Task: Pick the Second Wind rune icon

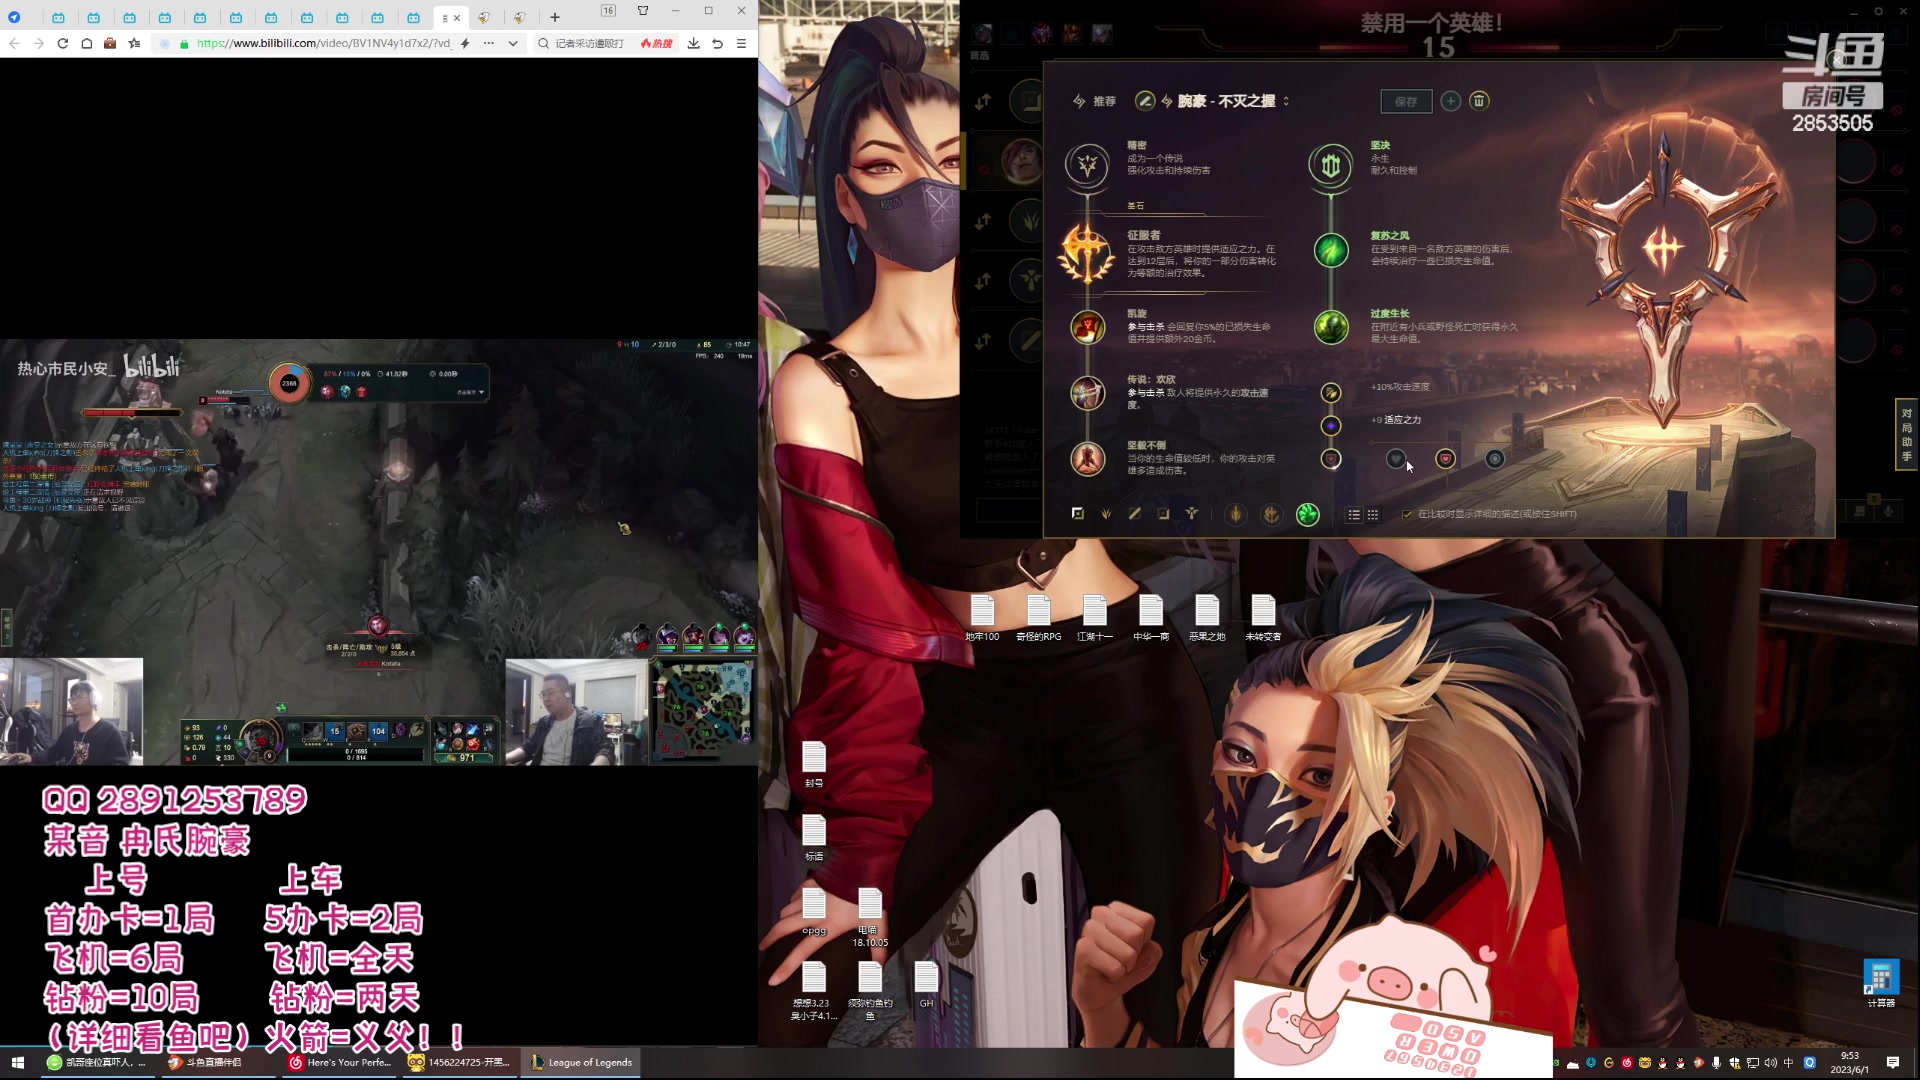Action: 1331,250
